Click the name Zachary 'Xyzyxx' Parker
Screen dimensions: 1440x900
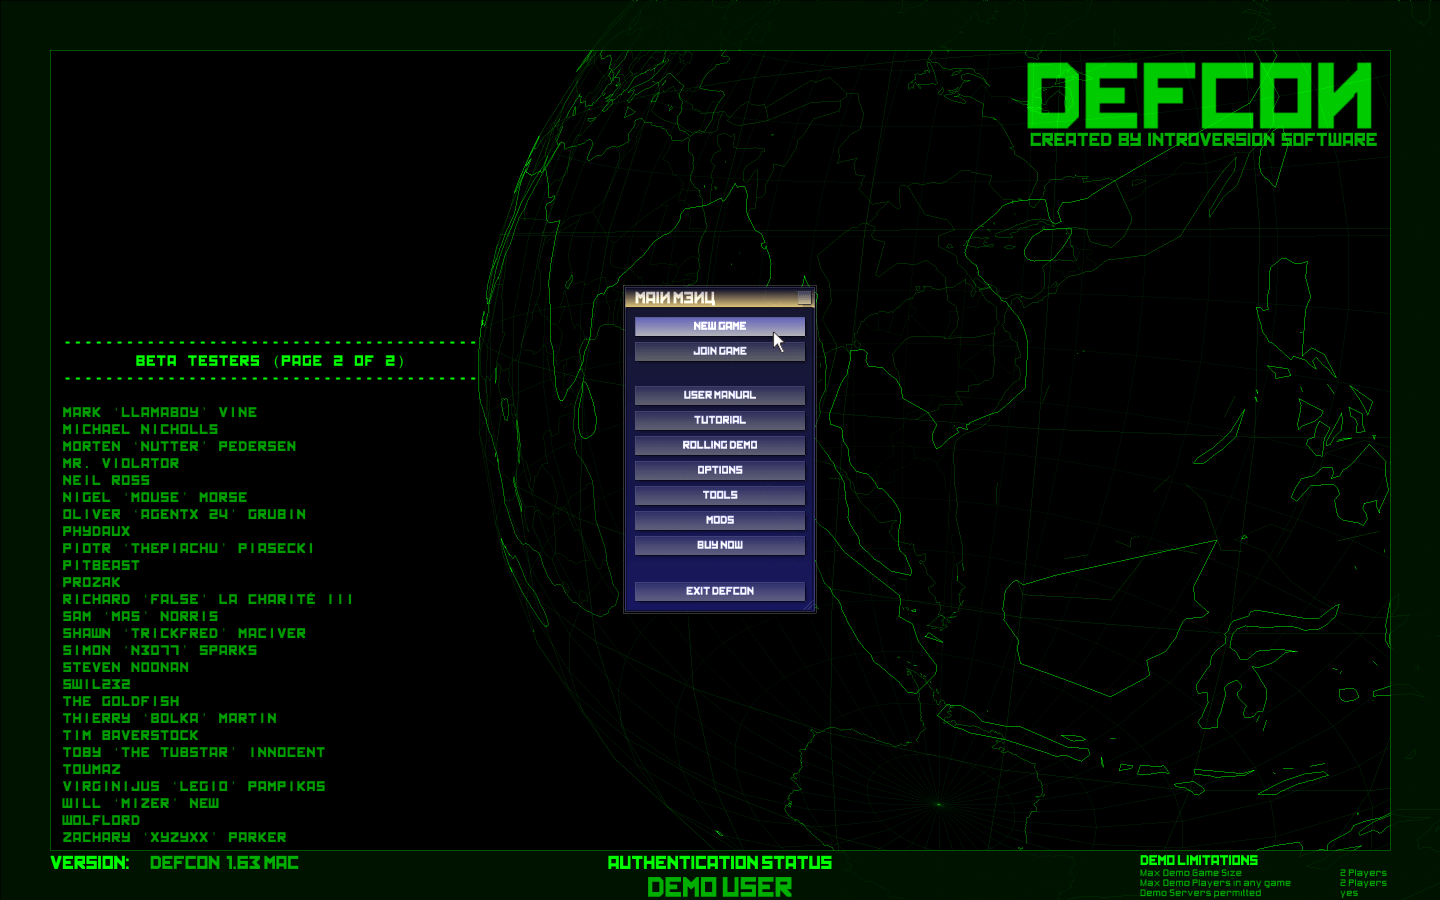coord(174,837)
